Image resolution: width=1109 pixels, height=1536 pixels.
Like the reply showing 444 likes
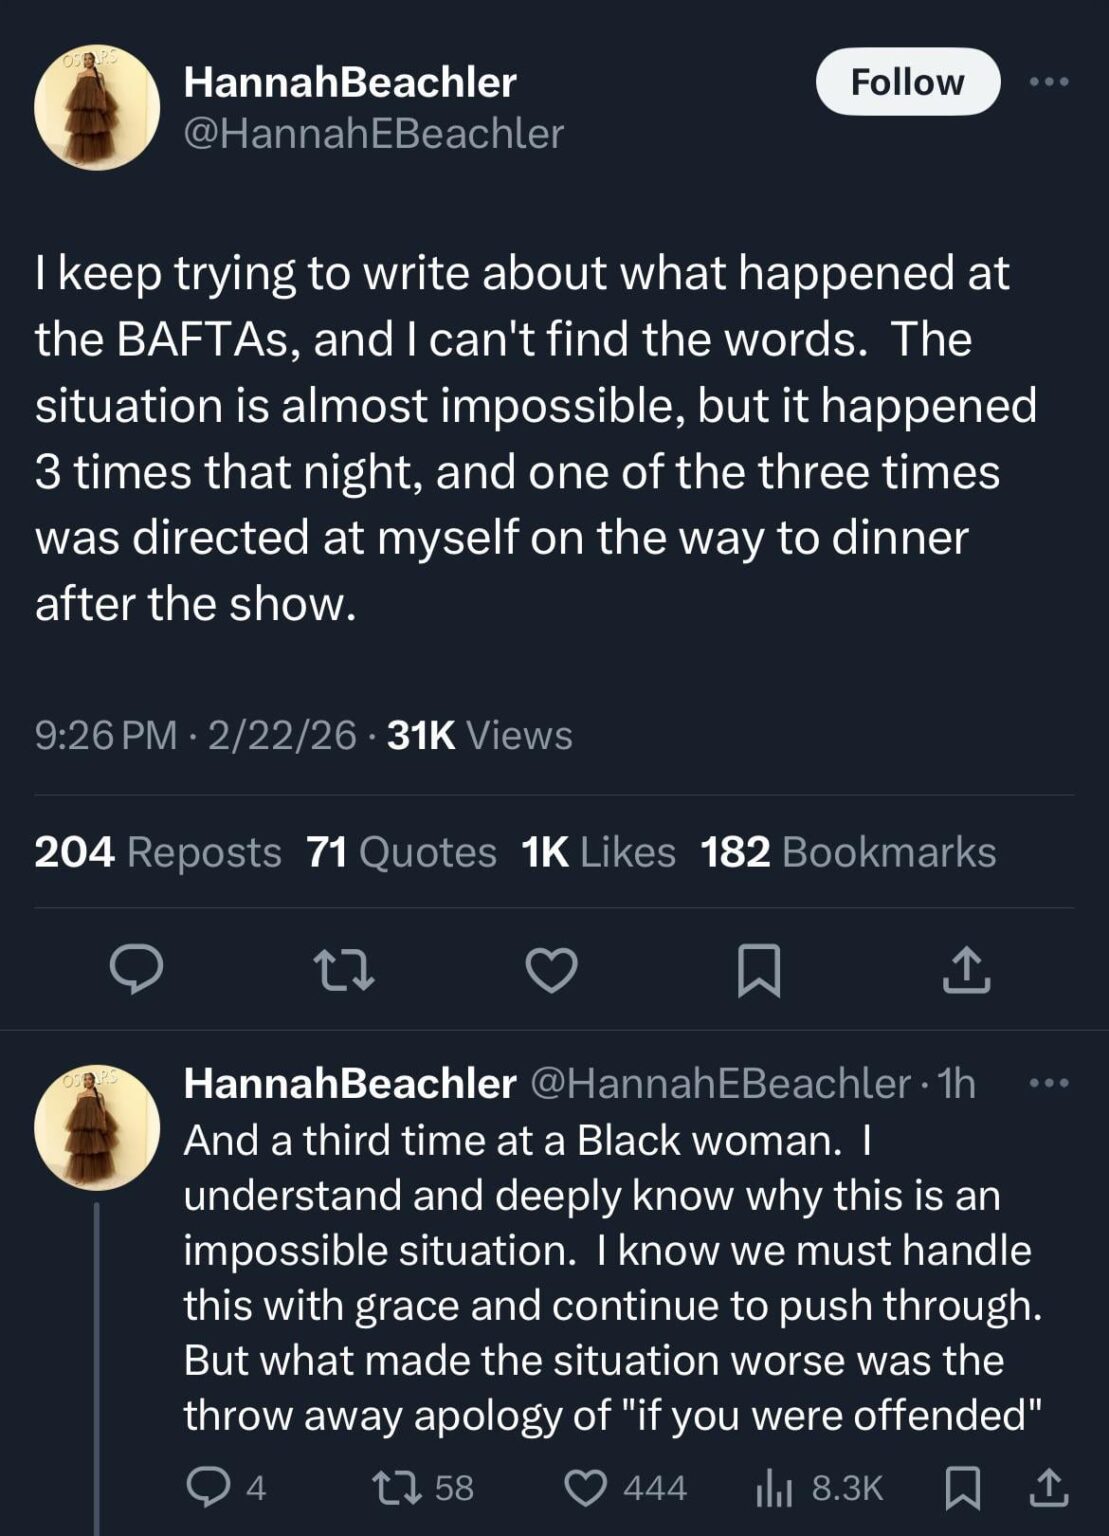tap(588, 1487)
